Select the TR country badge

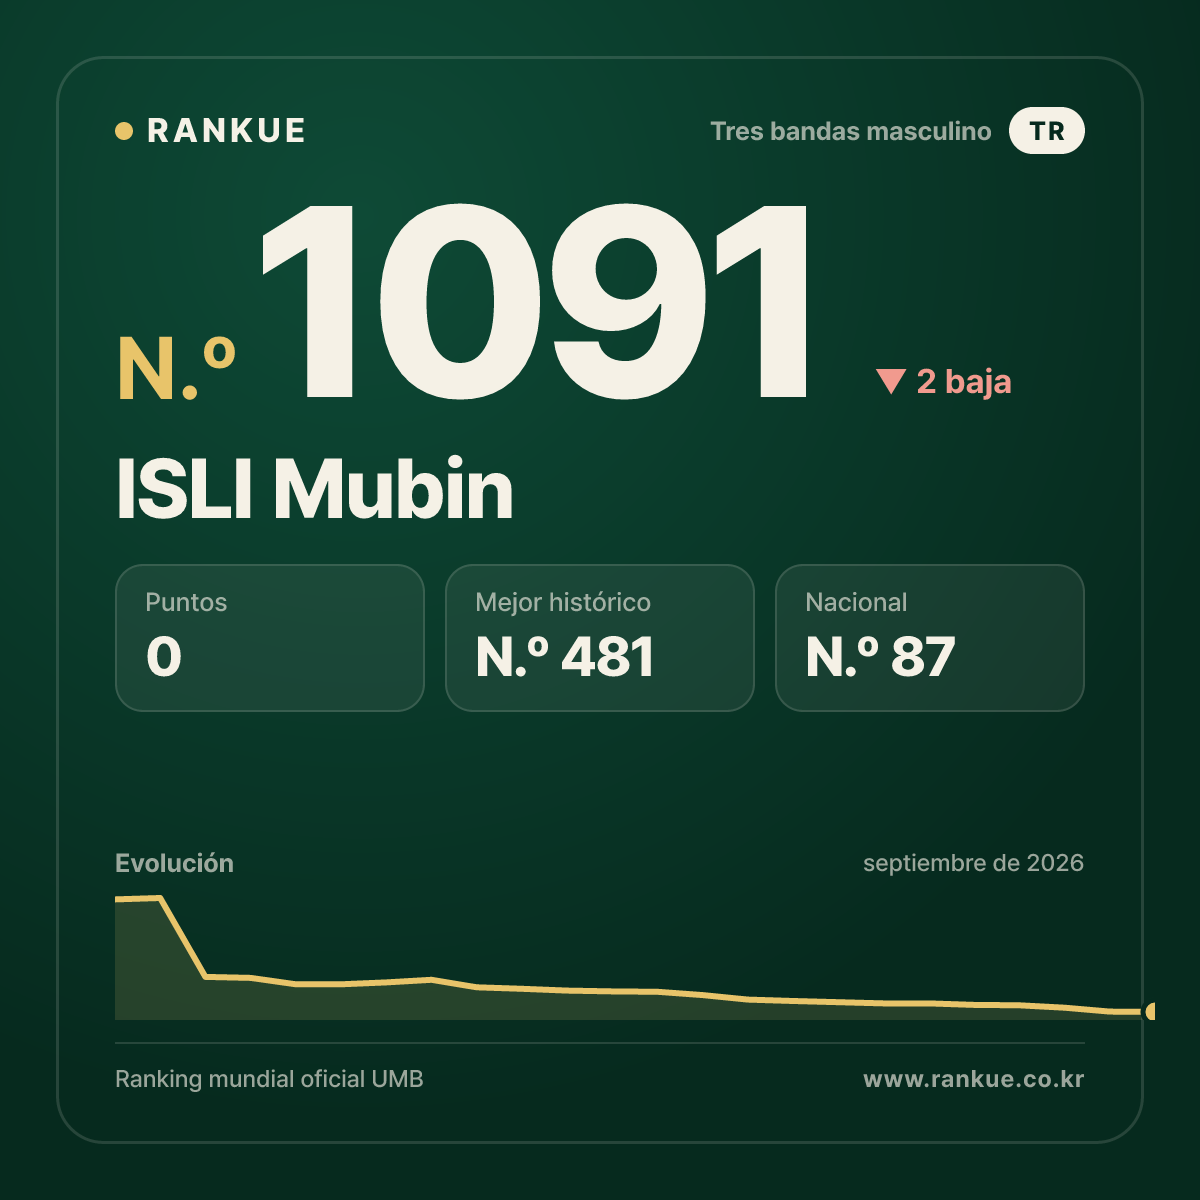tap(1047, 131)
